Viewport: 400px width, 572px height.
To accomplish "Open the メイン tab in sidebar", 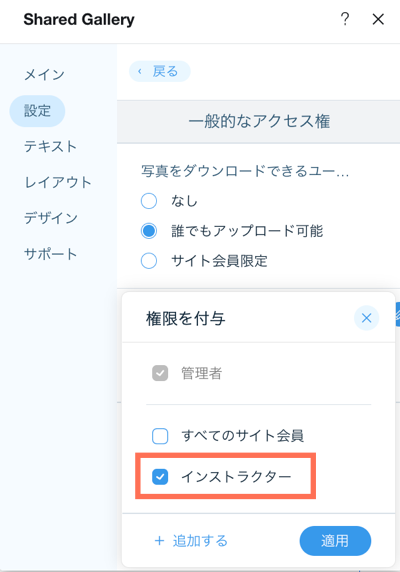I will click(x=44, y=75).
